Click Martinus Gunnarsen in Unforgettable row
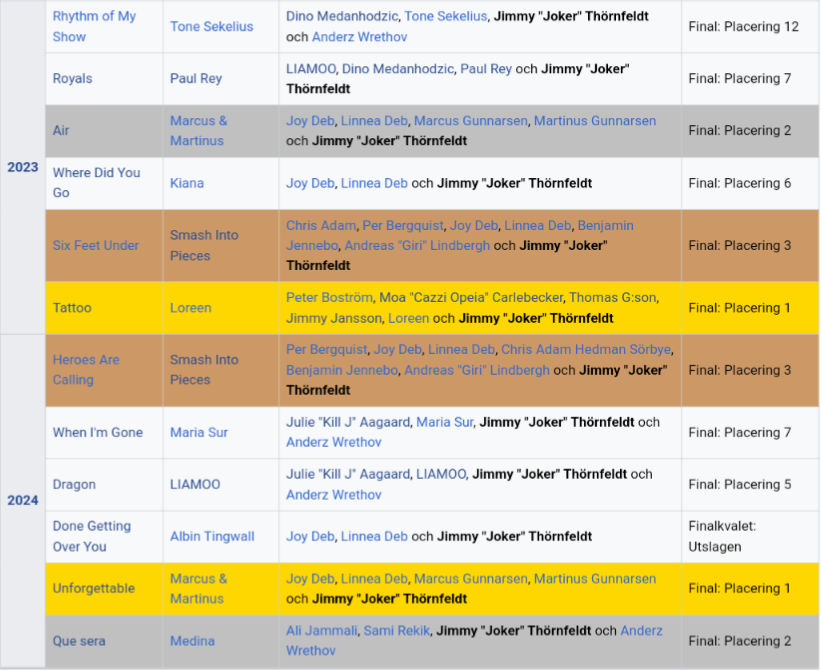 pyautogui.click(x=595, y=579)
